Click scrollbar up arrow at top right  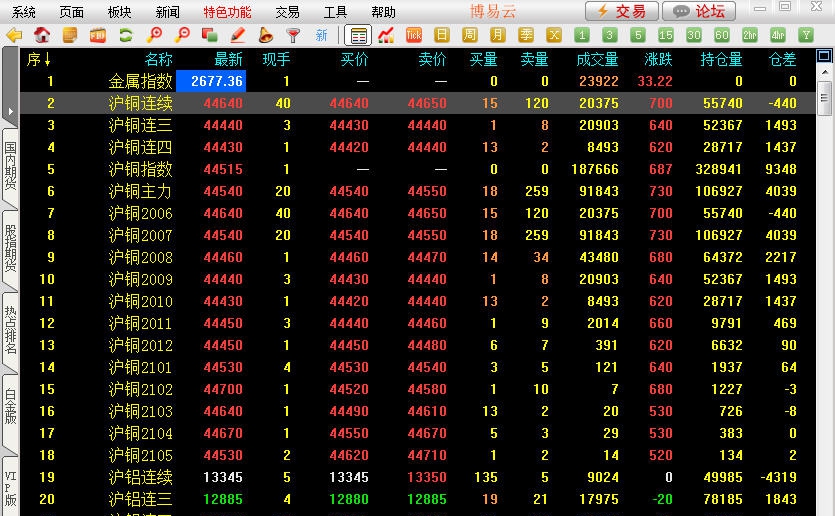pos(825,60)
